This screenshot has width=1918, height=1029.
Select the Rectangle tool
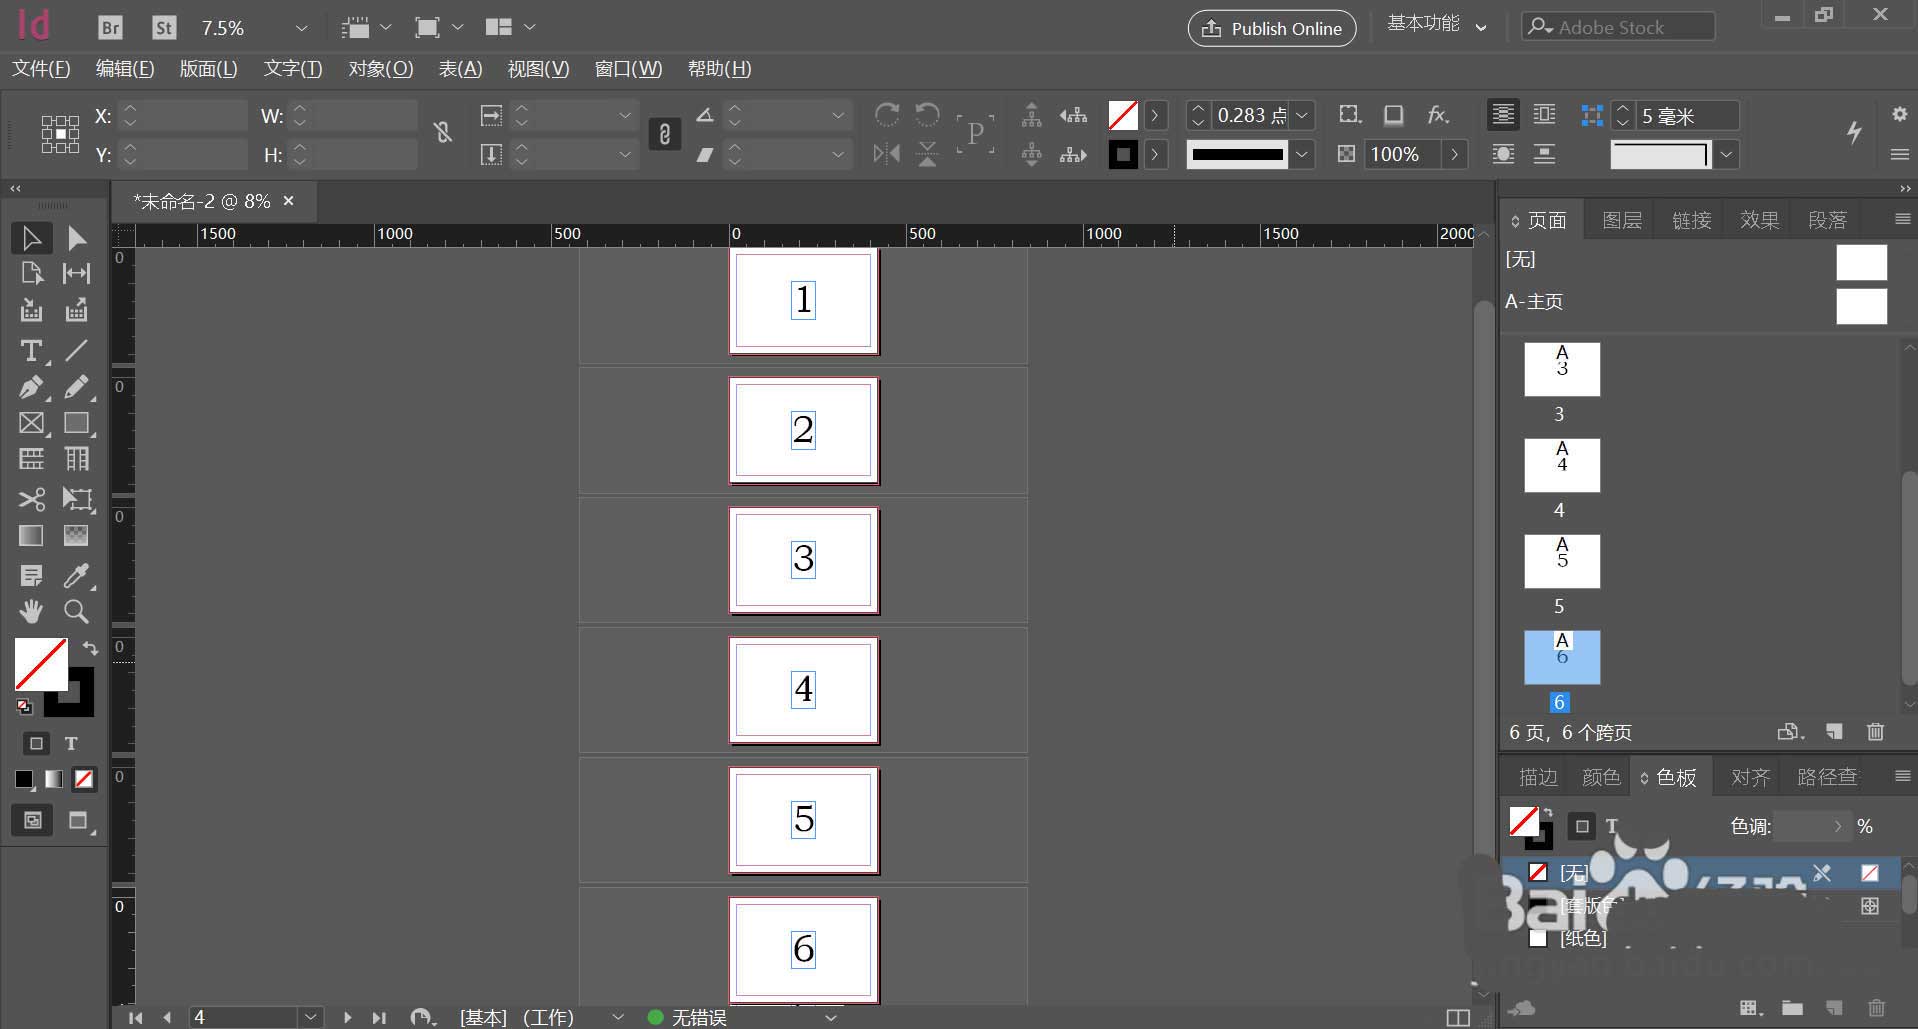[x=77, y=423]
